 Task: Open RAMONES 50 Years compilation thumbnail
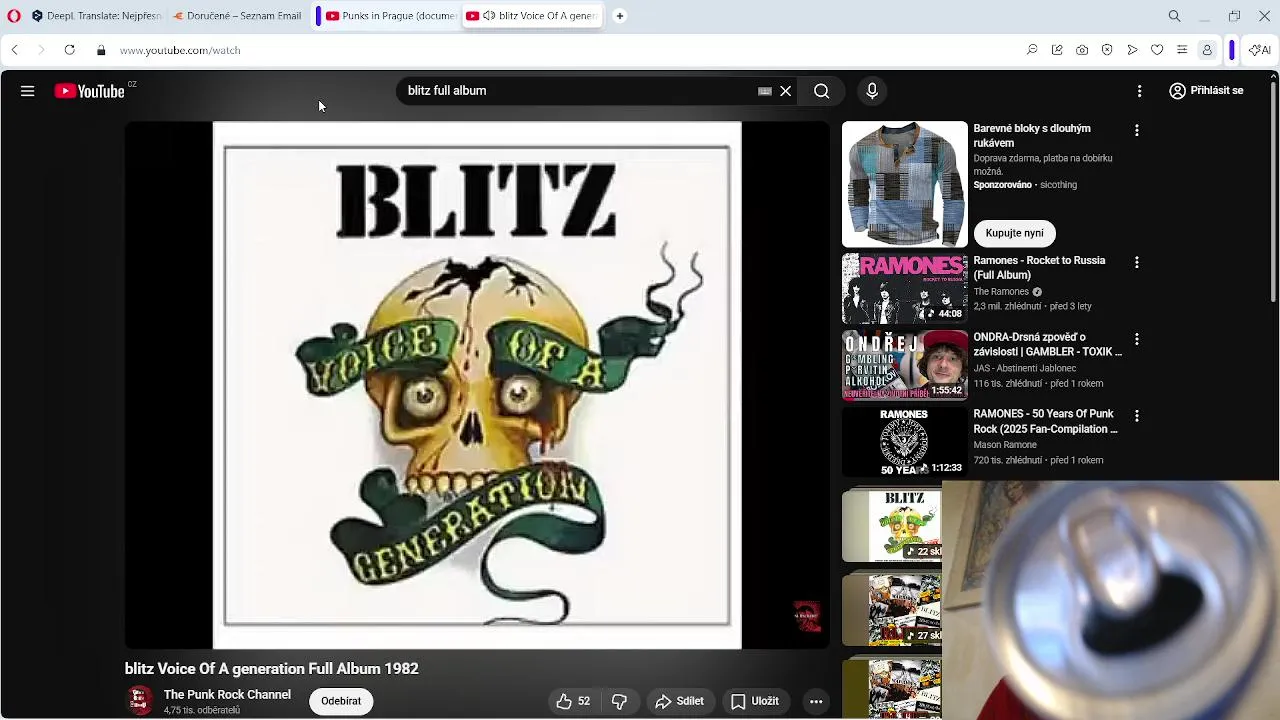coord(905,441)
